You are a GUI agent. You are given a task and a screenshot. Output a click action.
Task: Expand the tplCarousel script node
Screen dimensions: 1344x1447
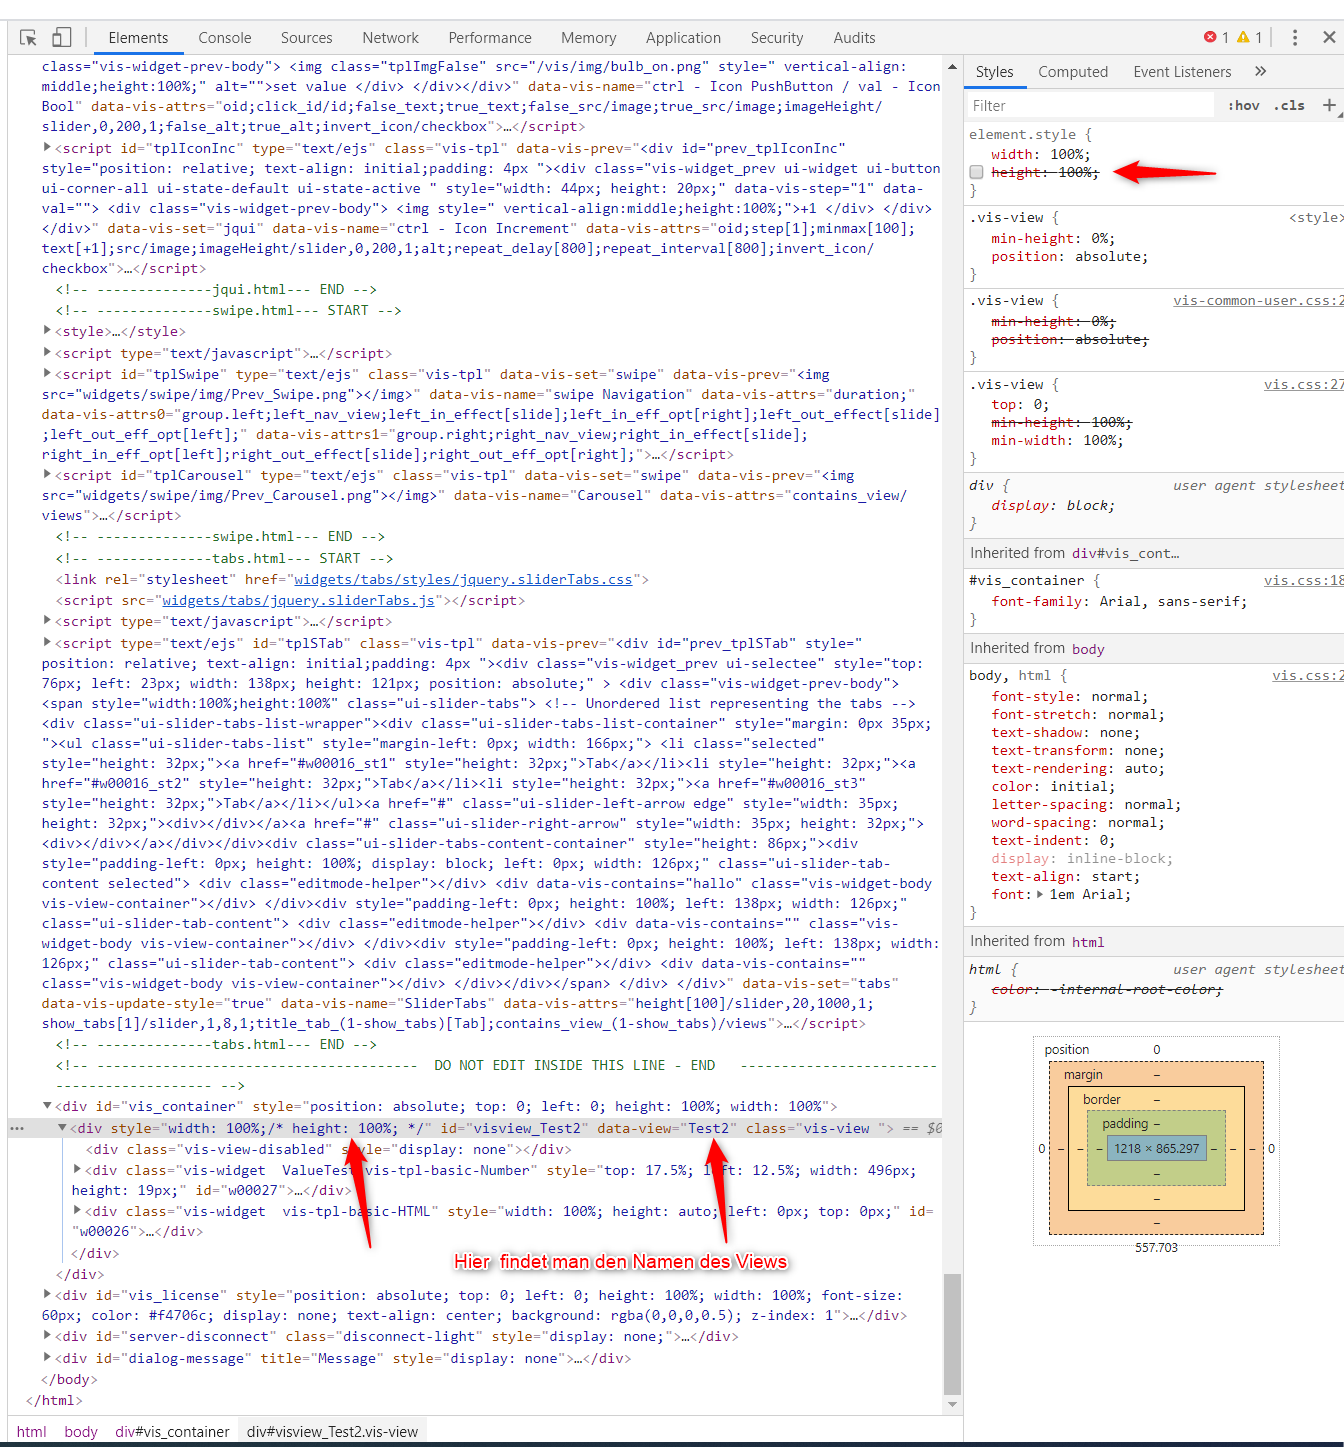point(47,475)
